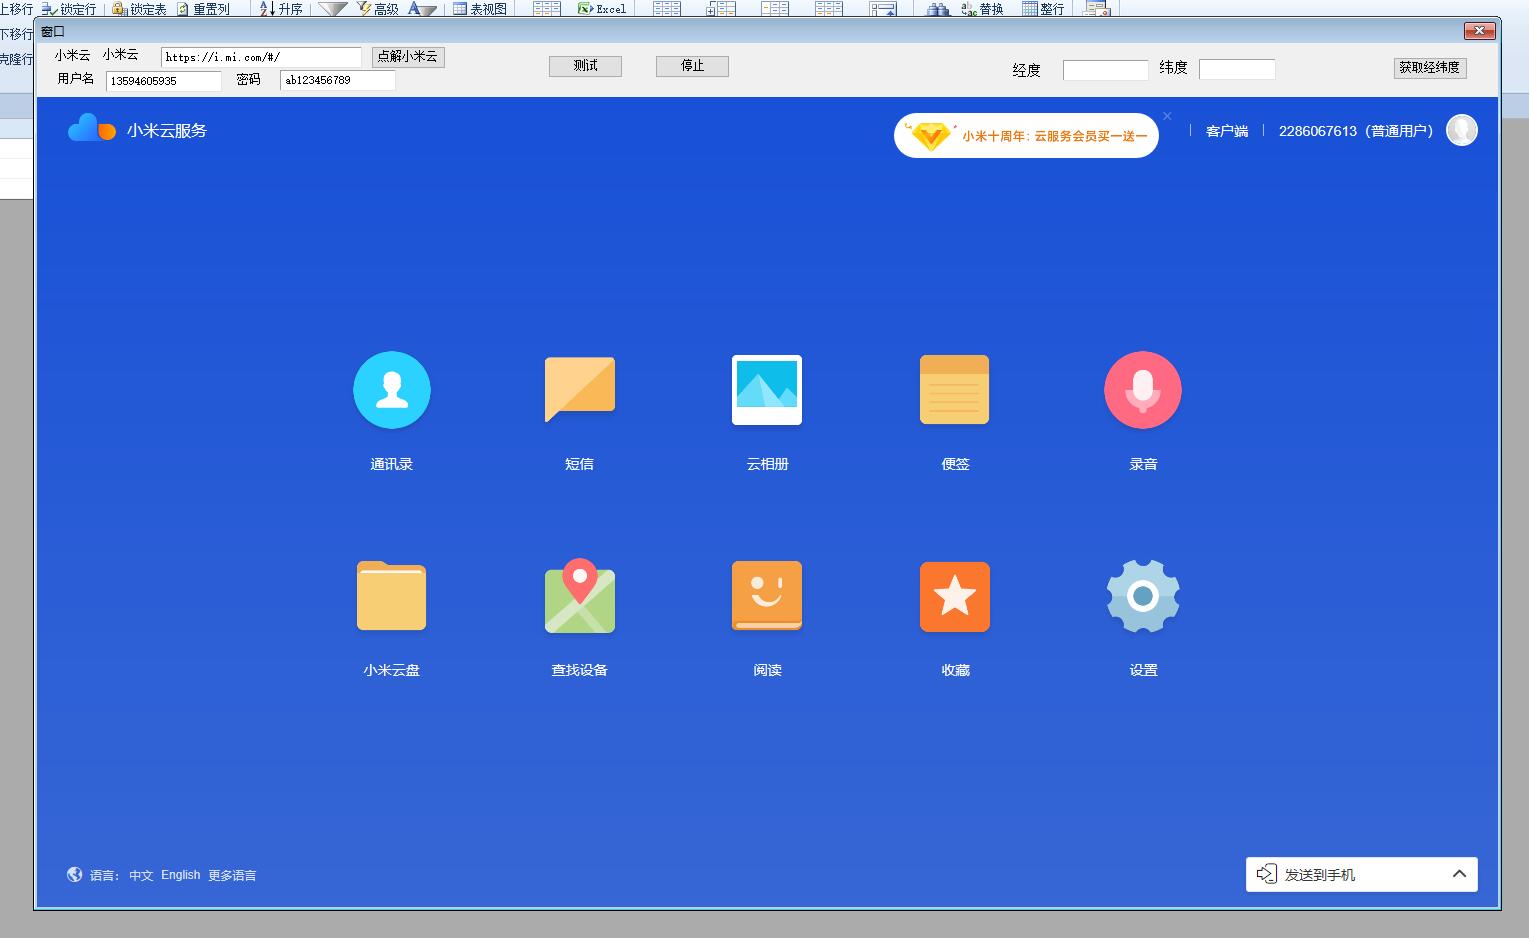This screenshot has width=1529, height=938.
Task: Click the 获取经纬度 button
Action: (x=1430, y=68)
